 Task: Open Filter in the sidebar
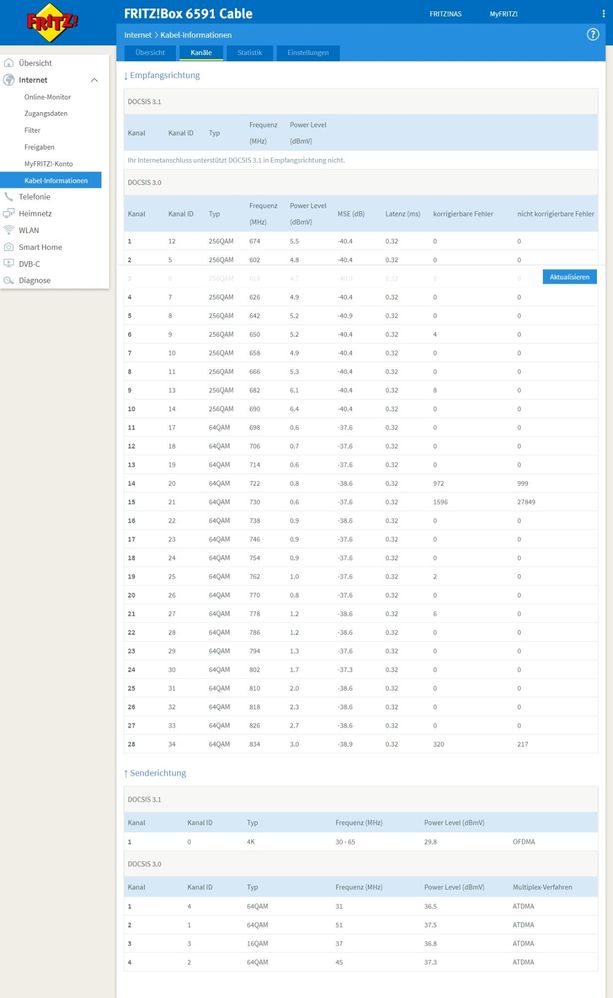click(32, 130)
